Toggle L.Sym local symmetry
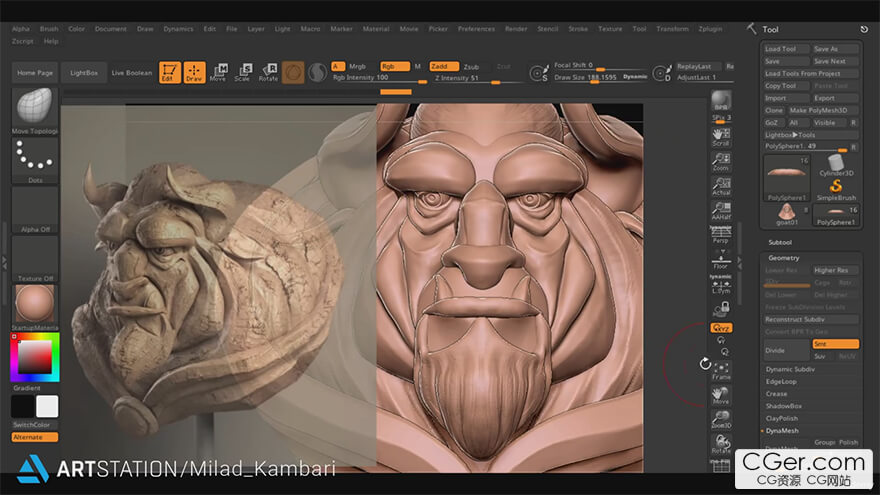 coord(721,285)
